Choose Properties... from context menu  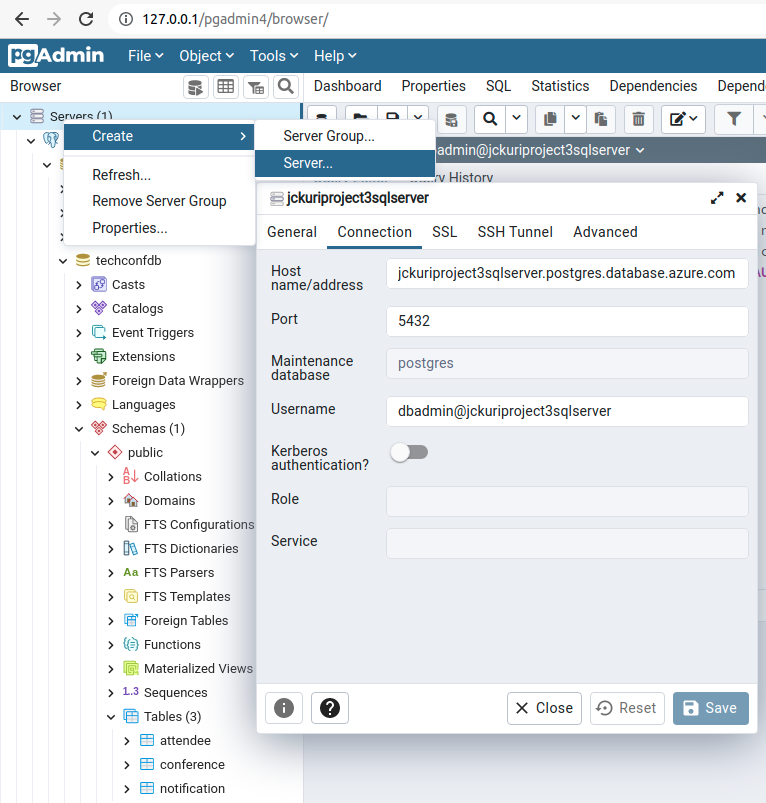(x=159, y=228)
